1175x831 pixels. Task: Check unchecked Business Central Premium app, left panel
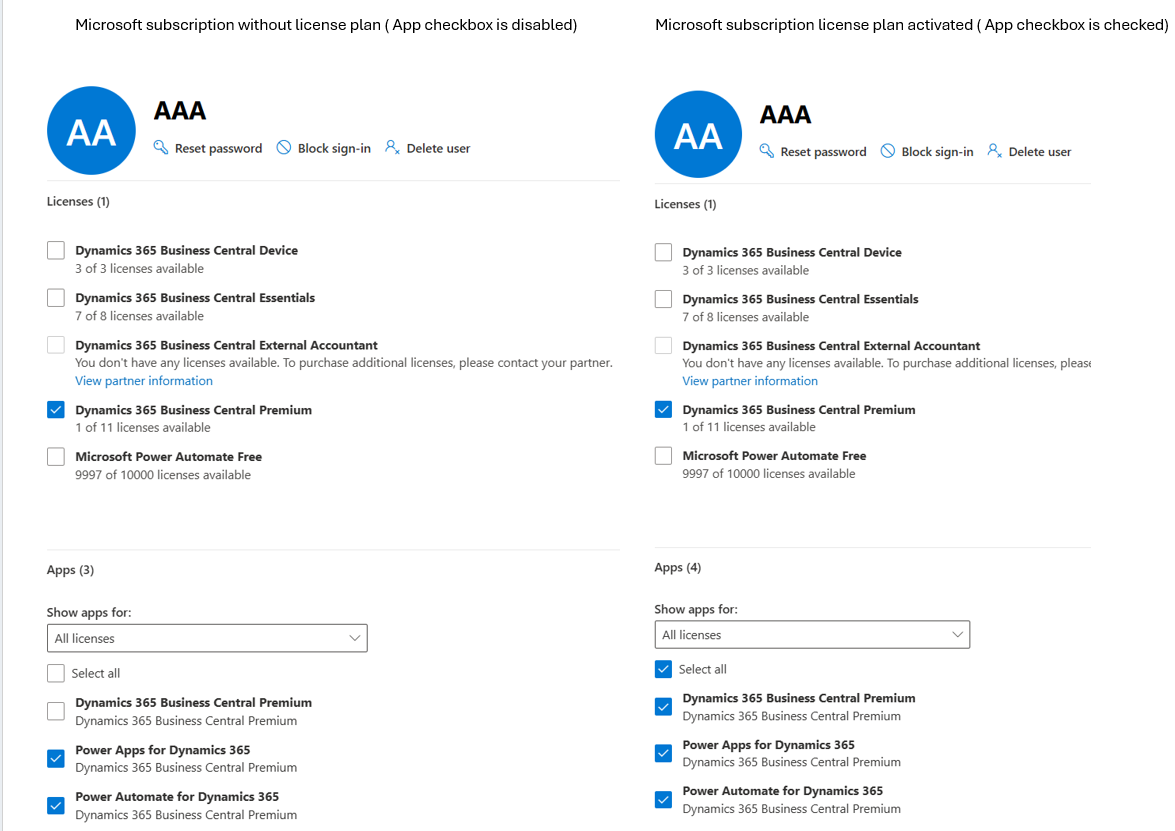tap(56, 711)
